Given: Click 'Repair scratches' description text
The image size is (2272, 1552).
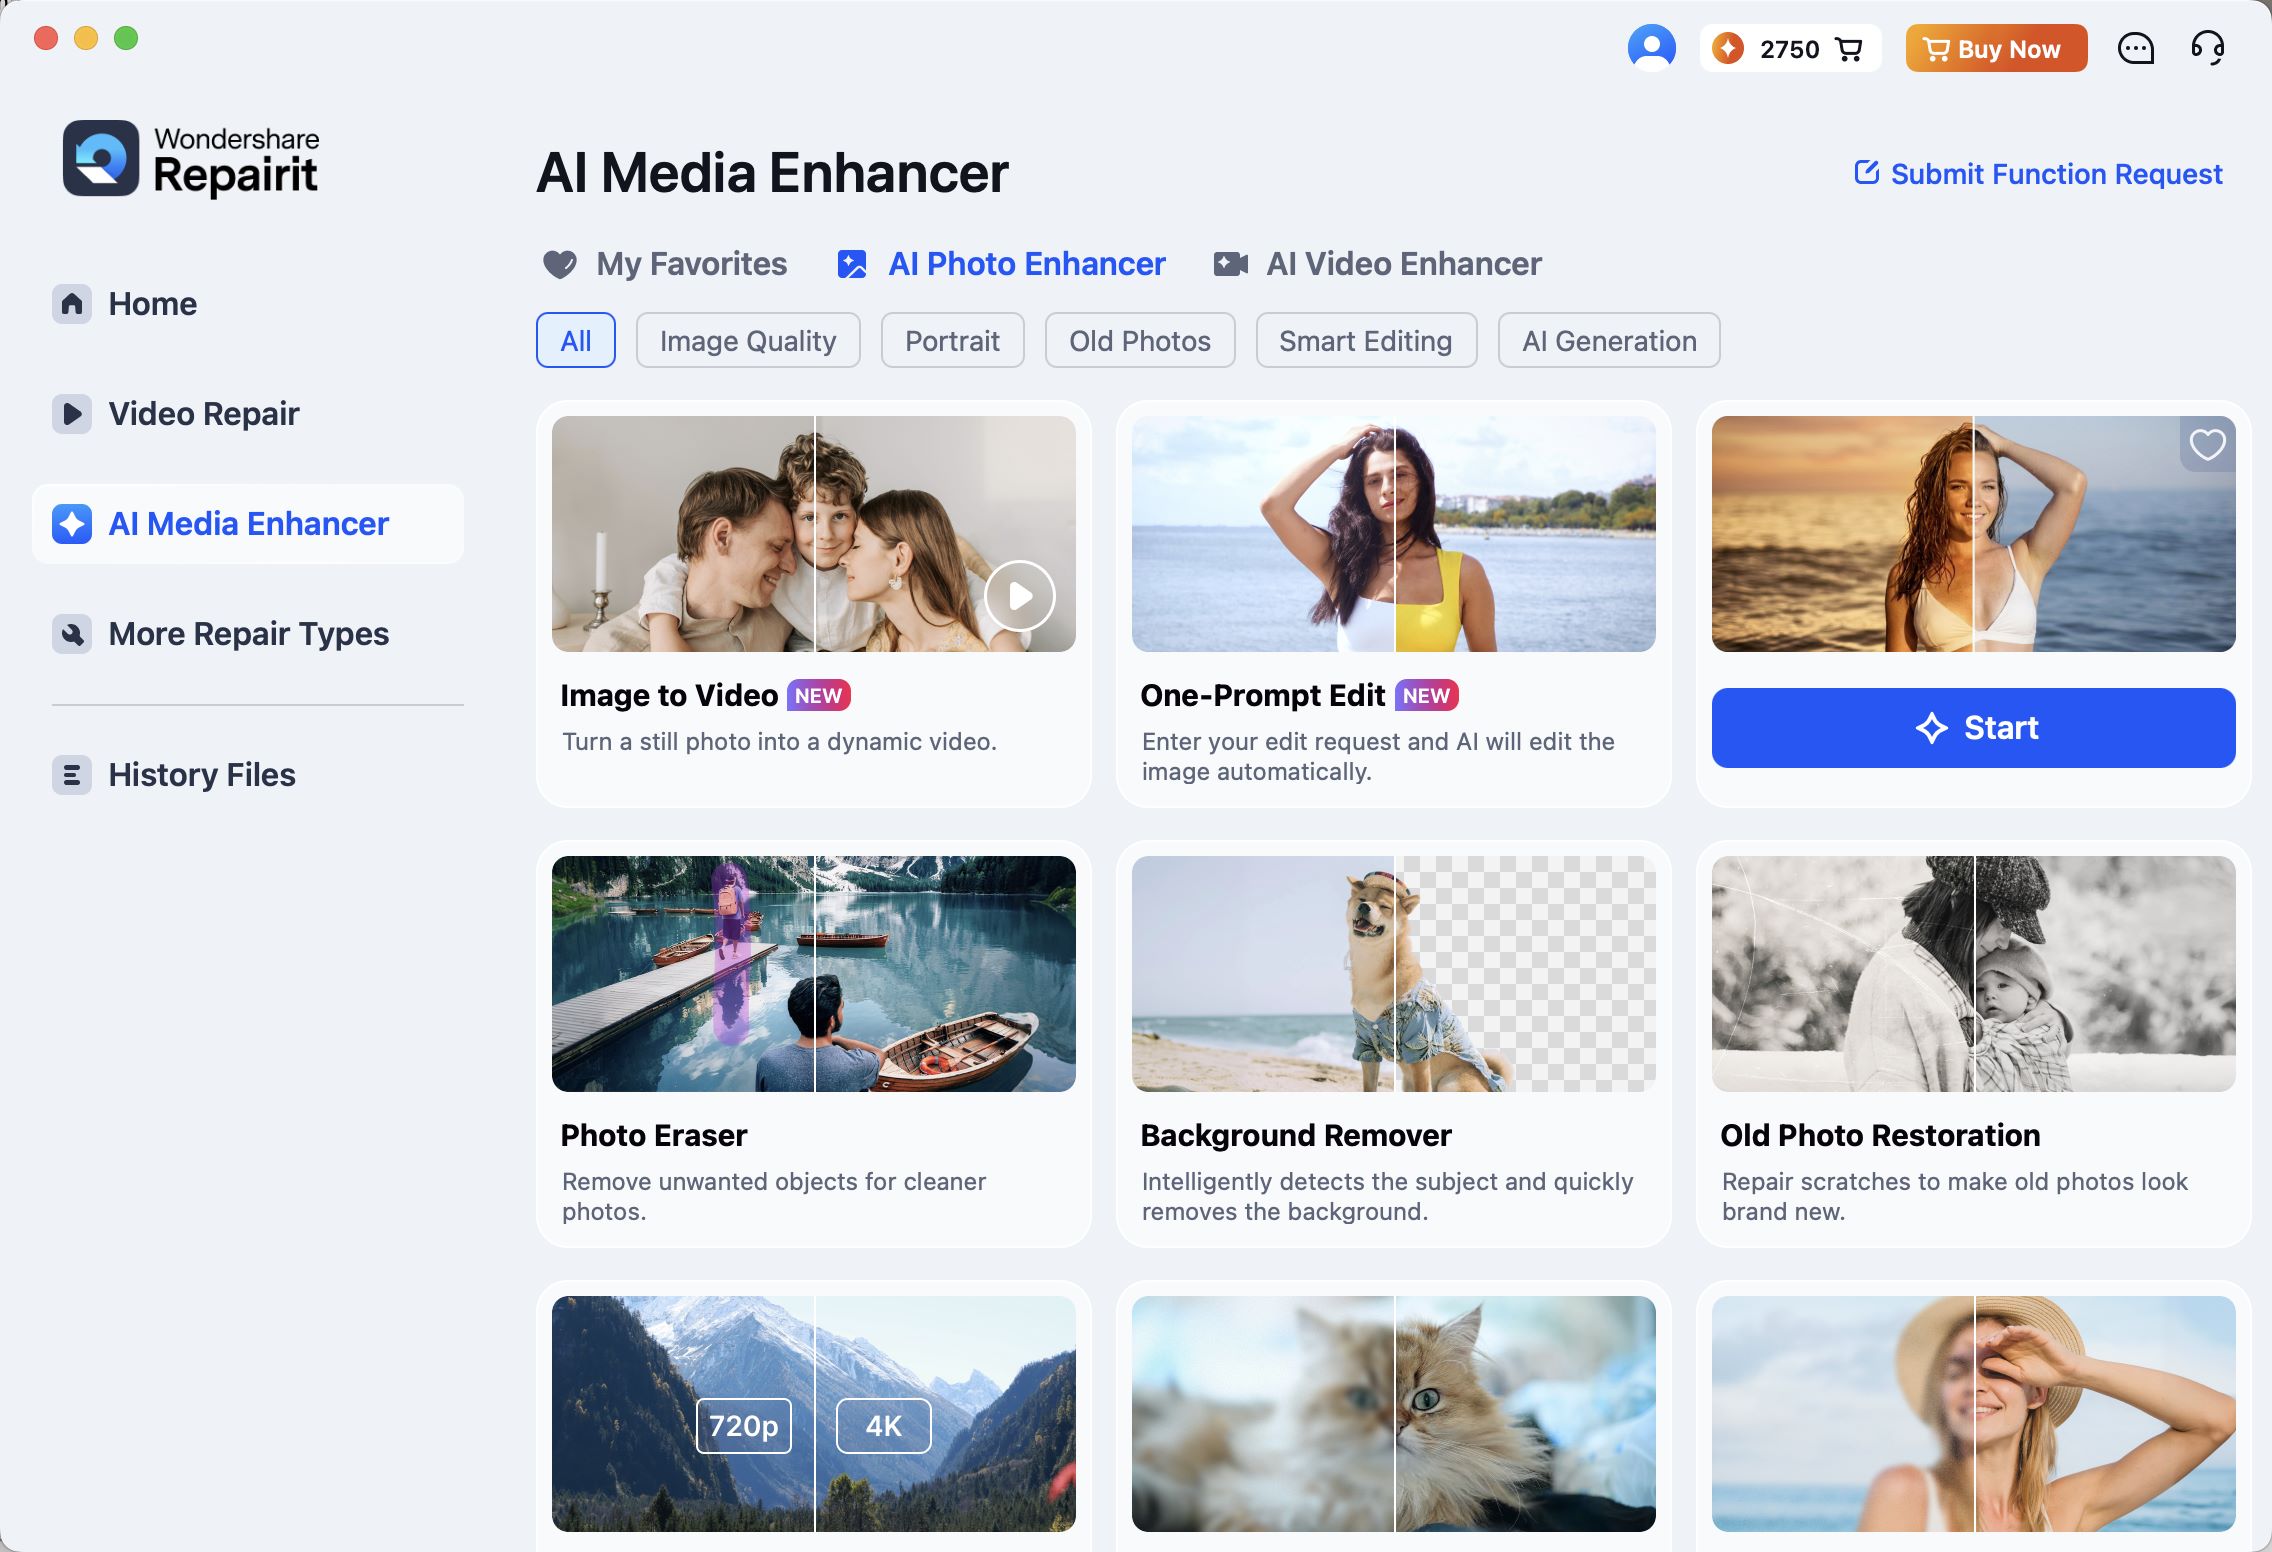Looking at the screenshot, I should [x=1955, y=1196].
